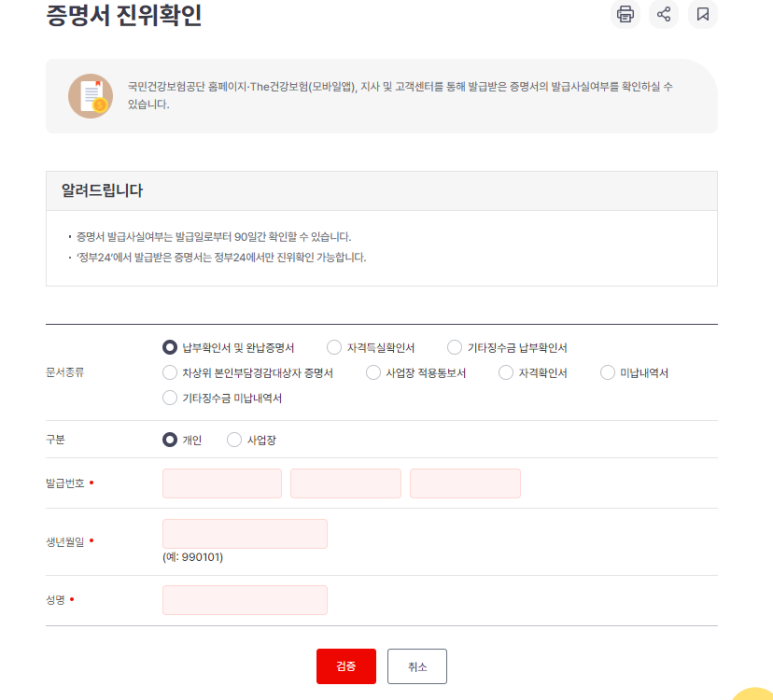The width and height of the screenshot is (773, 700).
Task: Click the (예: 990101) example hint
Action: click(193, 557)
